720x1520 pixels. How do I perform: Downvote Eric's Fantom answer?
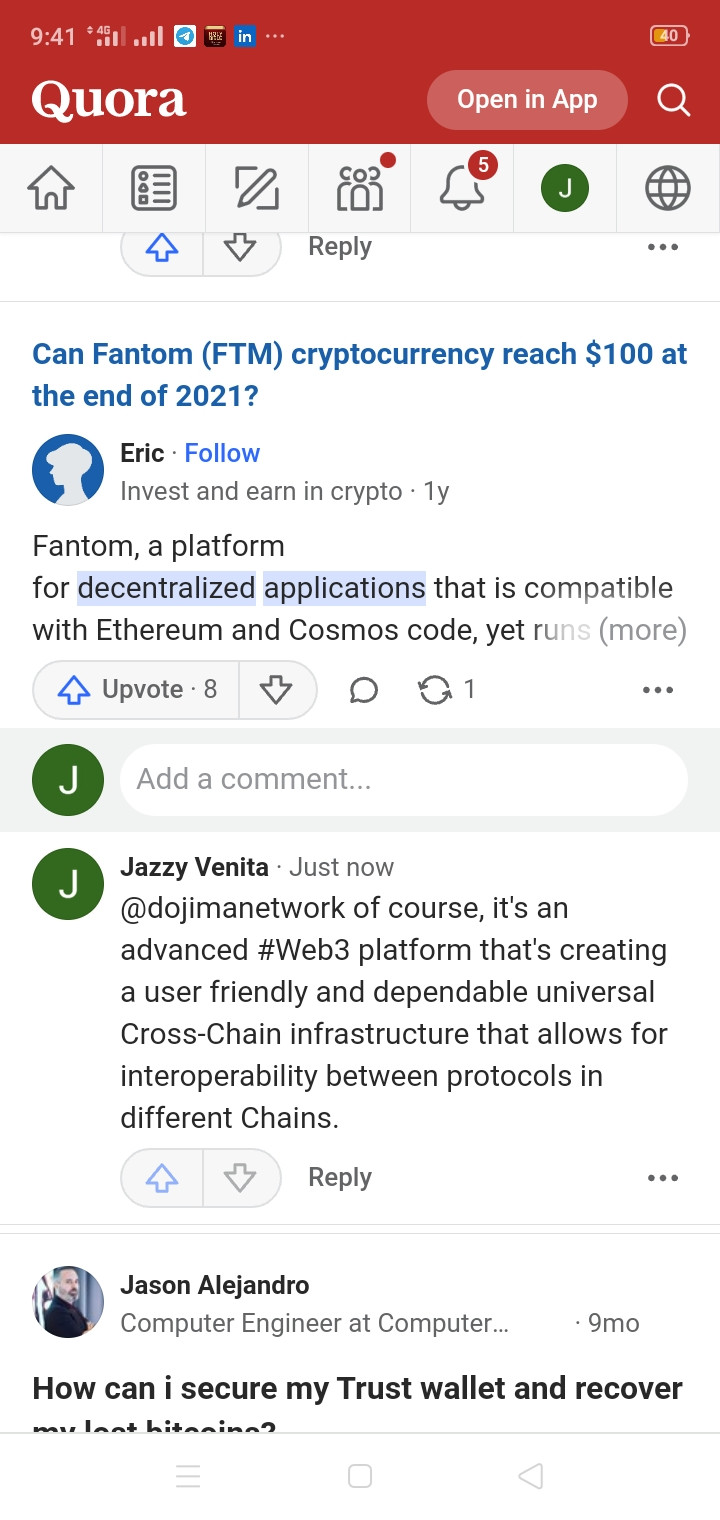tap(276, 690)
